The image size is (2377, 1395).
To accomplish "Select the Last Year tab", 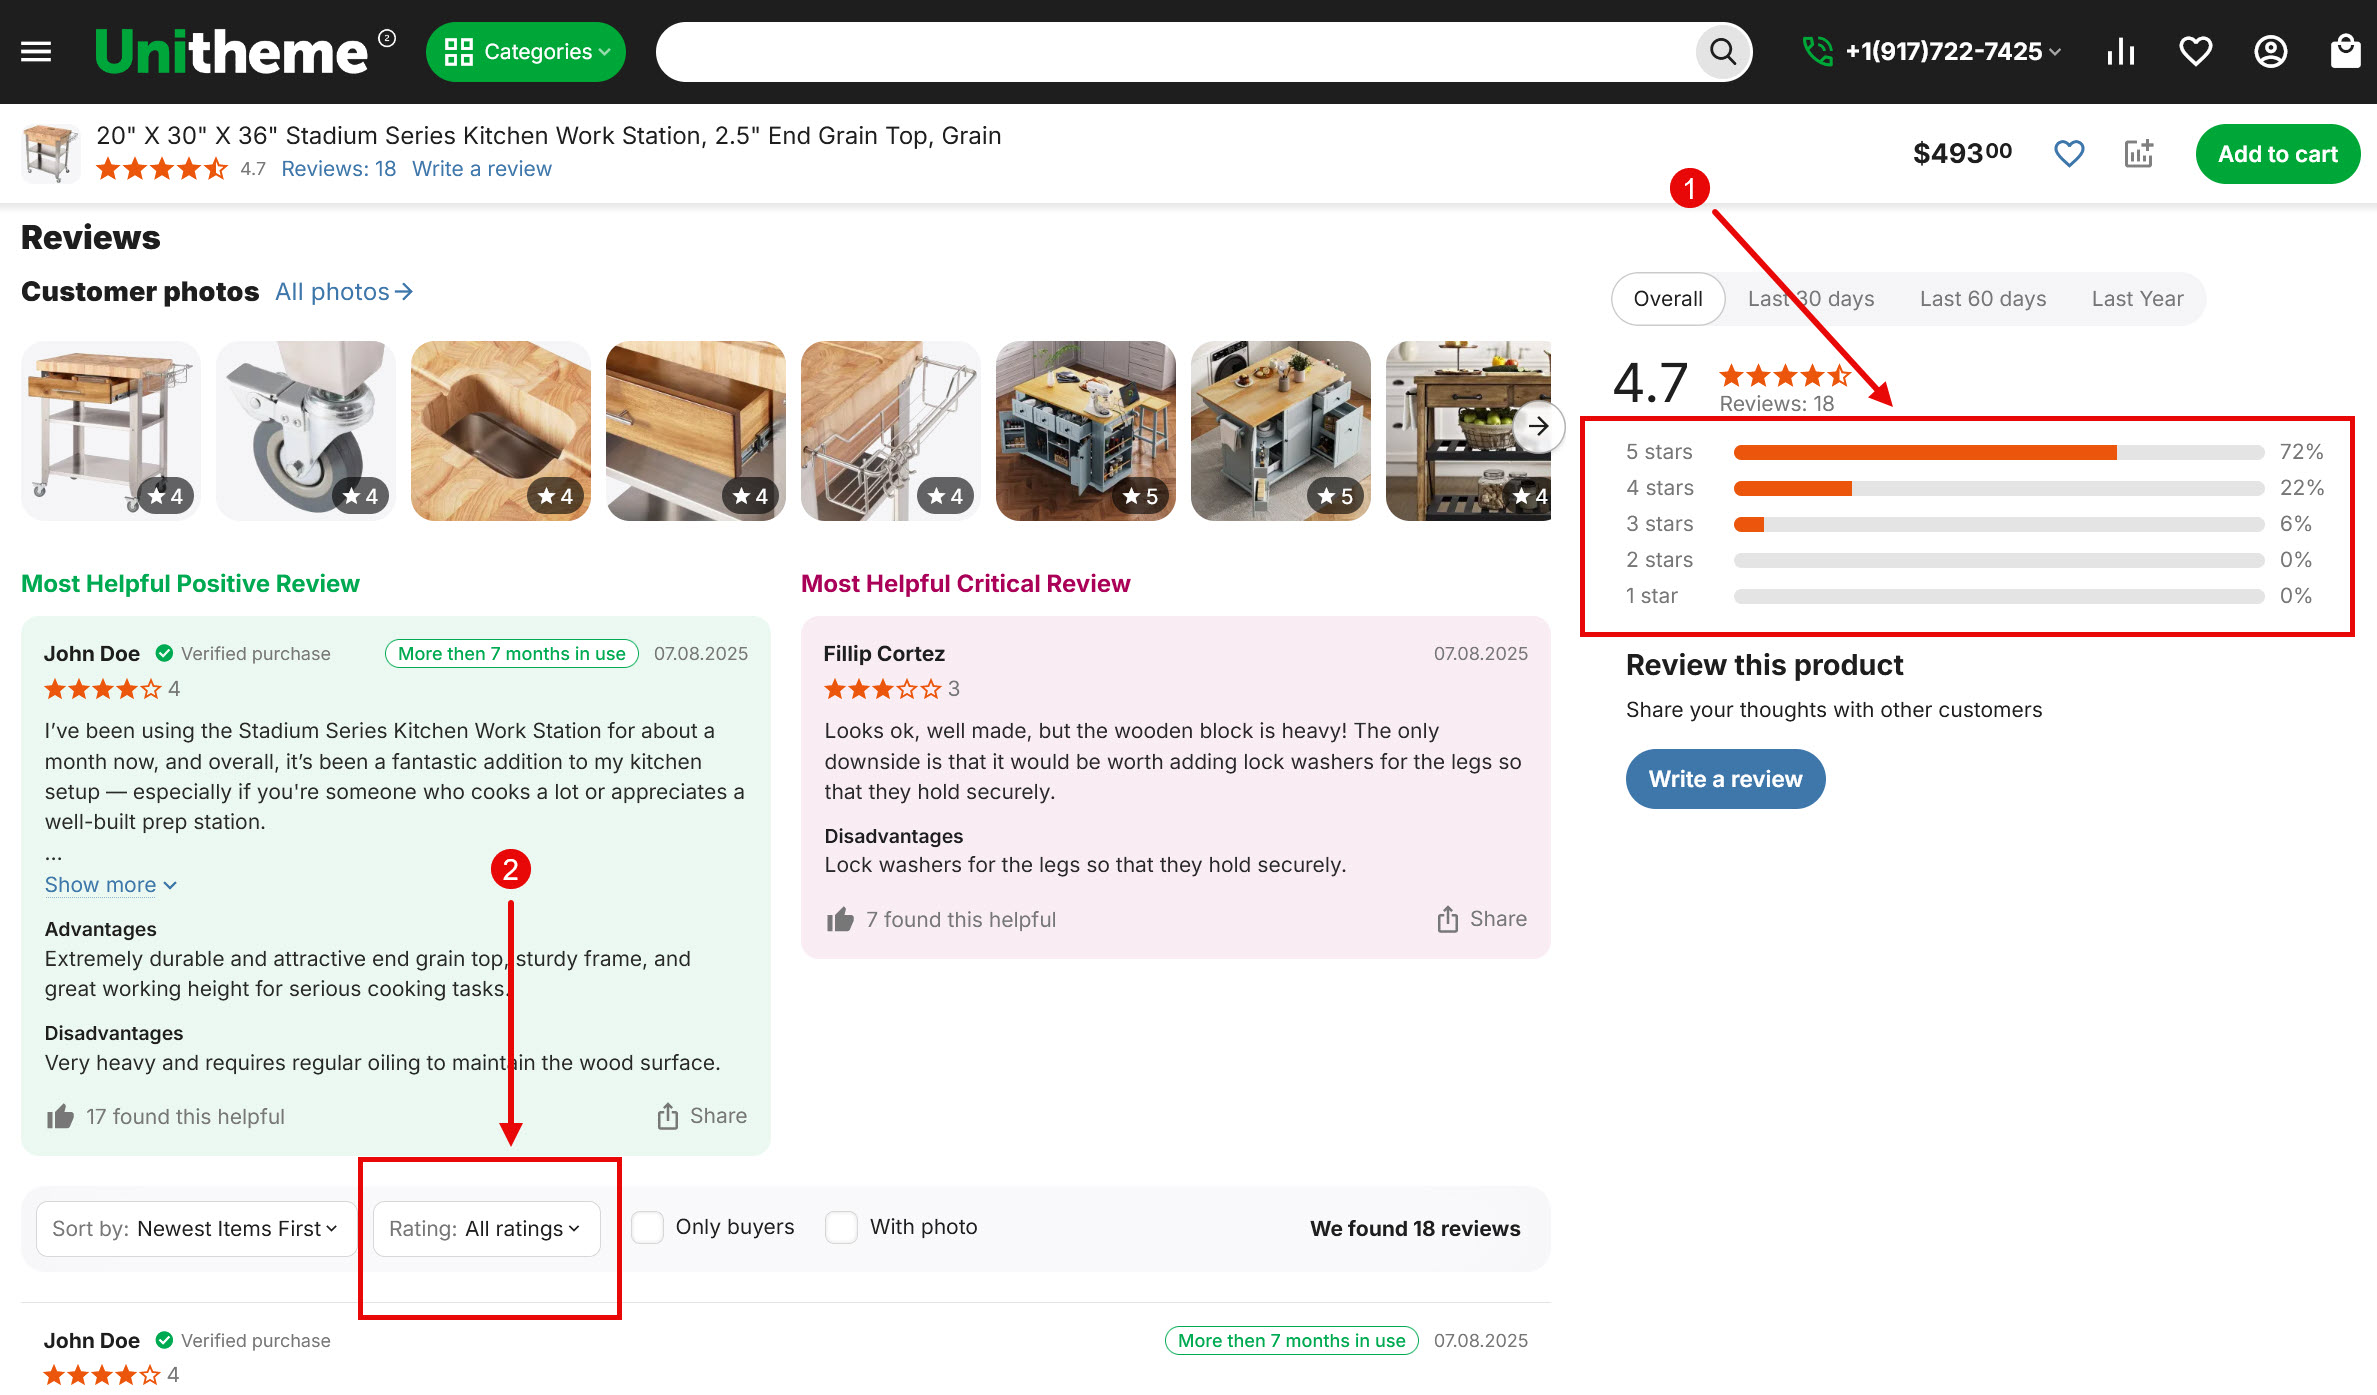I will (2137, 298).
